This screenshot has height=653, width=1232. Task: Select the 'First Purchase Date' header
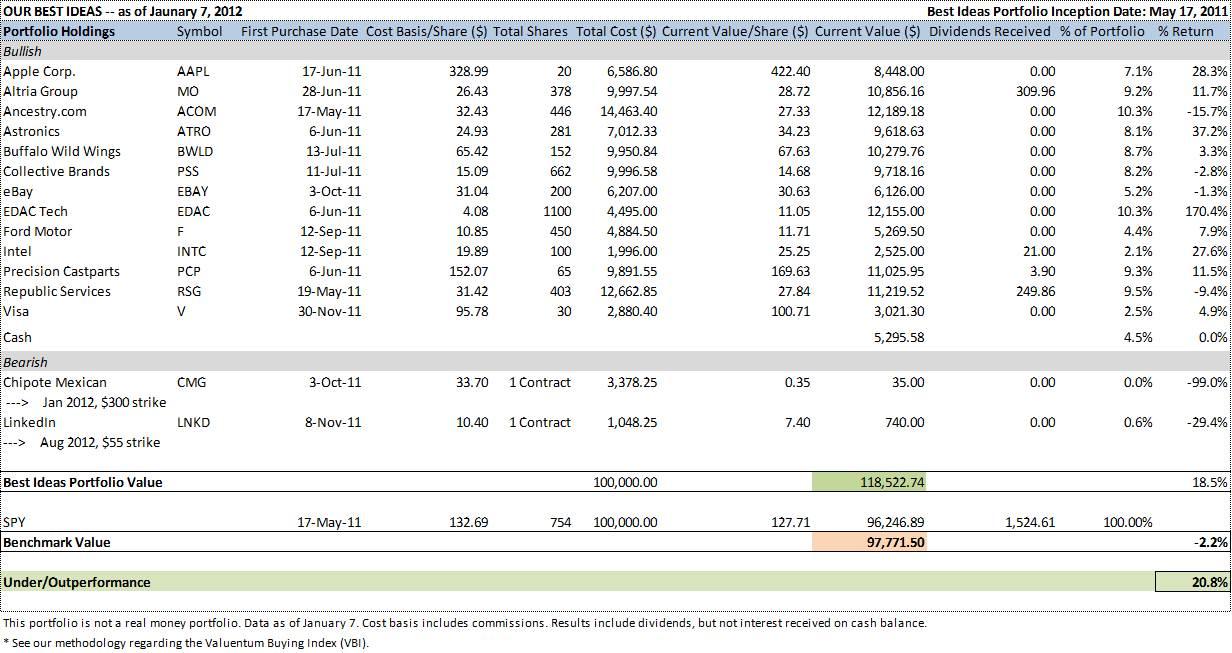coord(299,31)
